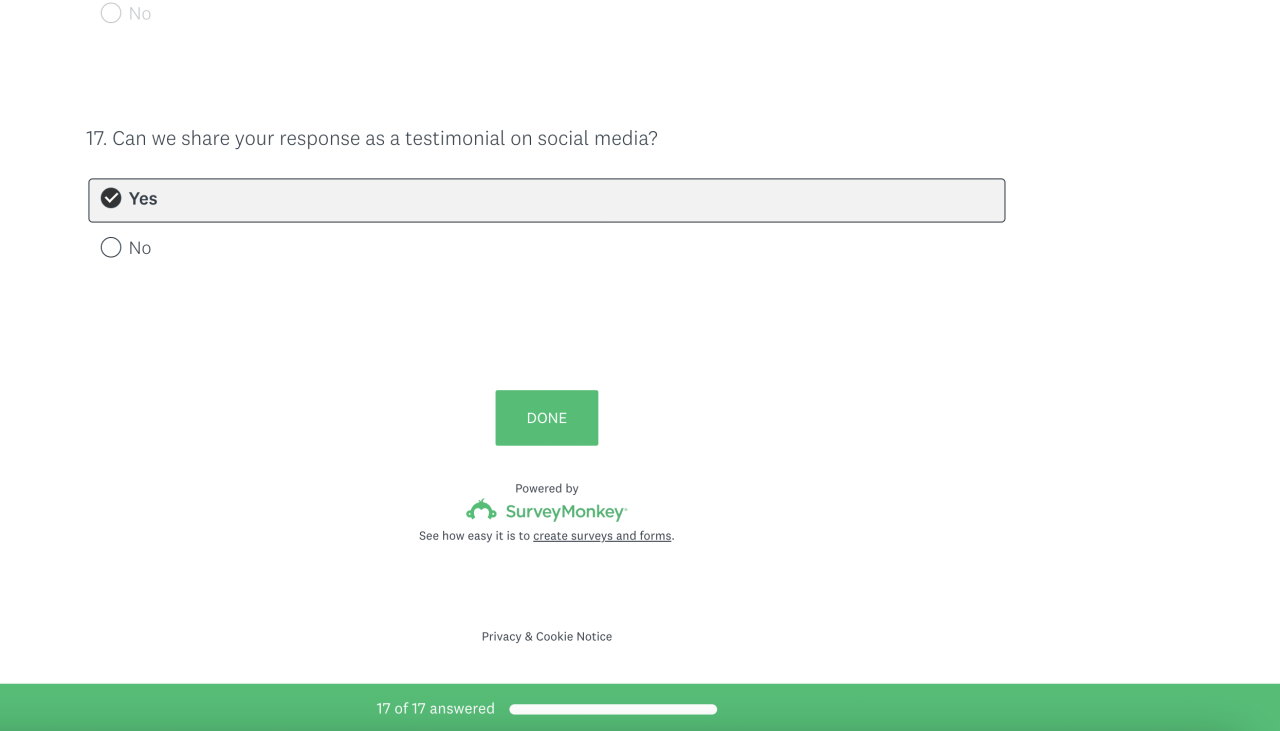Choose No for sharing testimonial on social media

tap(126, 248)
